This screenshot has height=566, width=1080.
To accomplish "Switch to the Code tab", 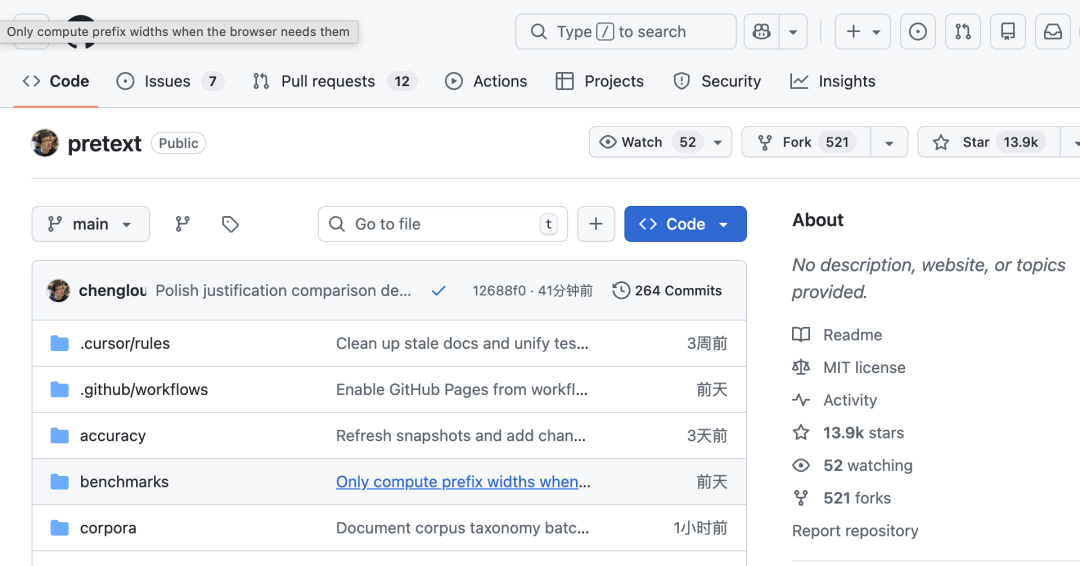I will click(x=56, y=81).
